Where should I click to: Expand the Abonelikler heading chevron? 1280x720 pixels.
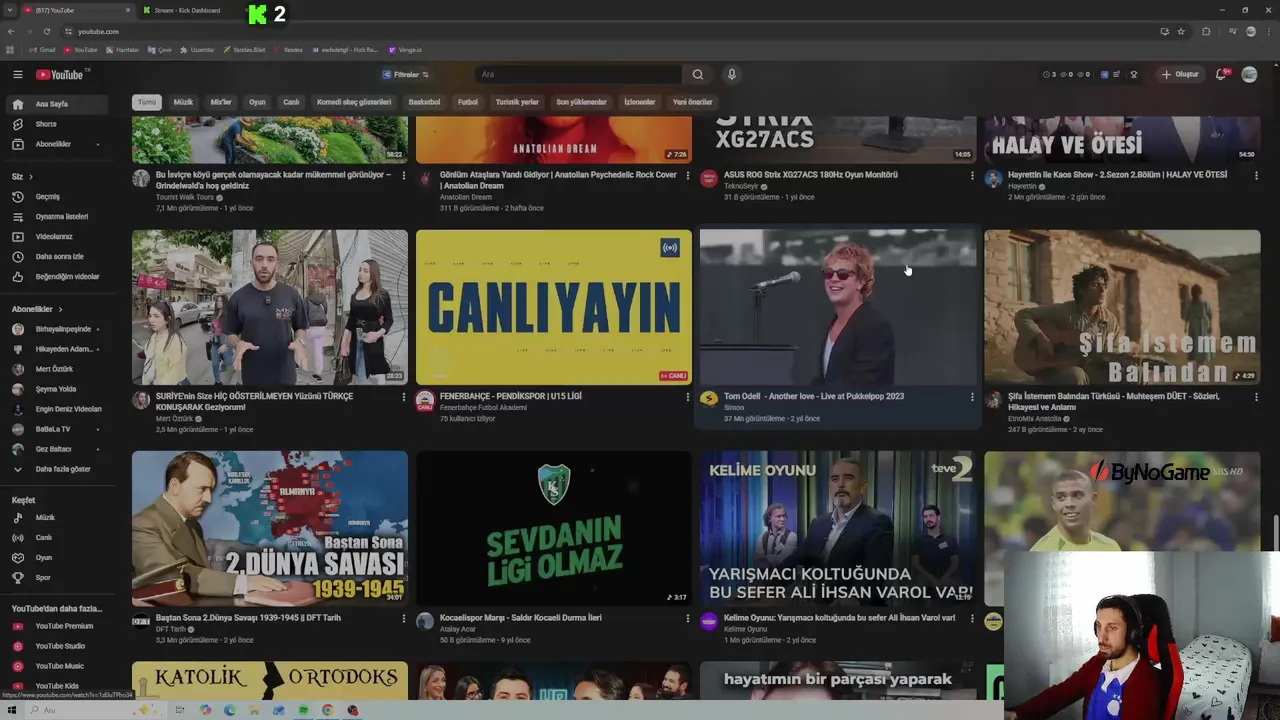pyautogui.click(x=60, y=310)
